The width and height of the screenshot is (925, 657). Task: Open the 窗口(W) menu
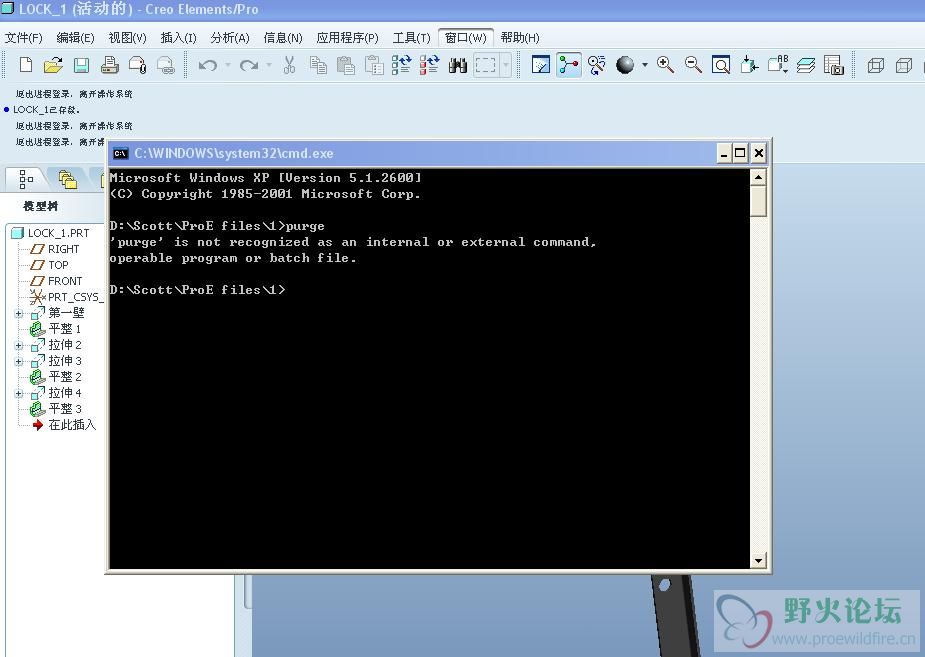point(466,38)
